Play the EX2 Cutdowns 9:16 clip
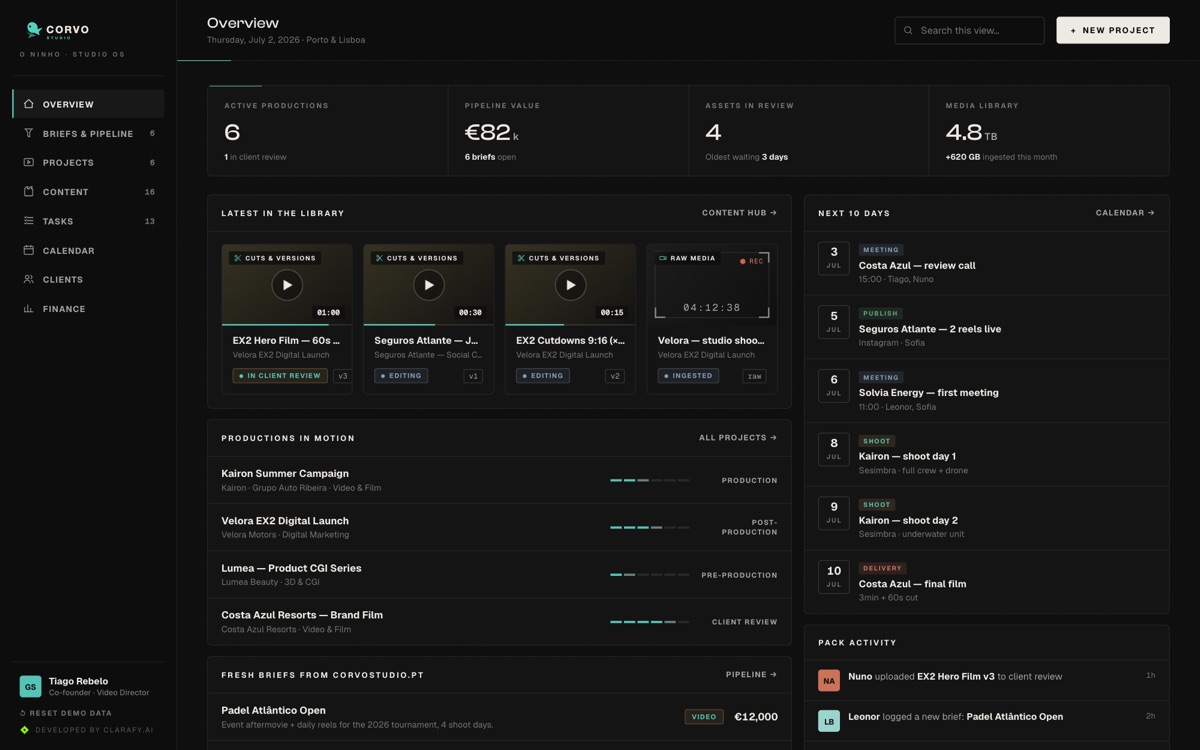1200x750 pixels. tap(570, 285)
